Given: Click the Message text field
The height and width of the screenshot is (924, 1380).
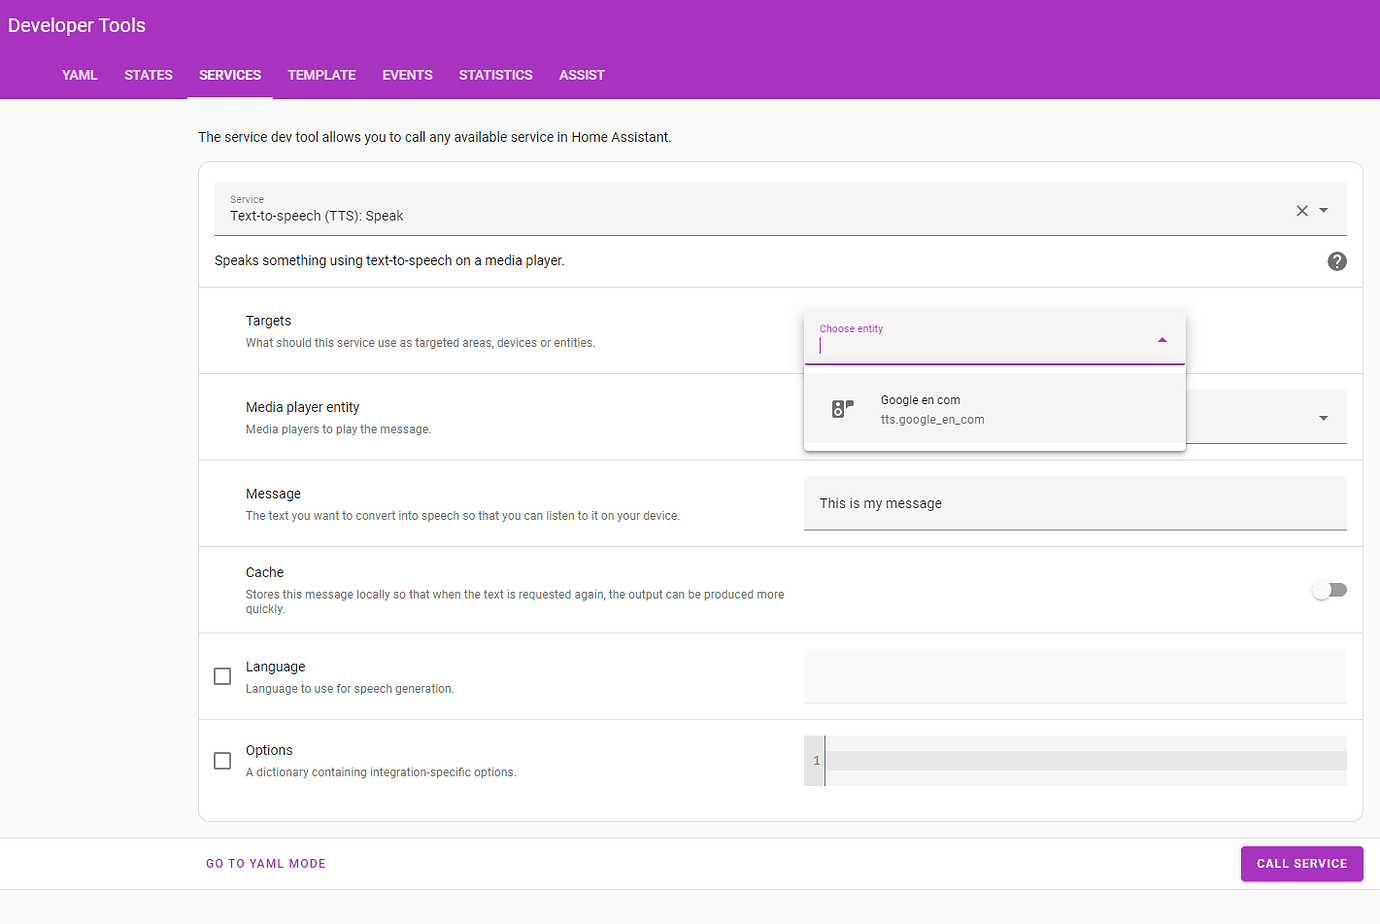Looking at the screenshot, I should (x=1074, y=503).
